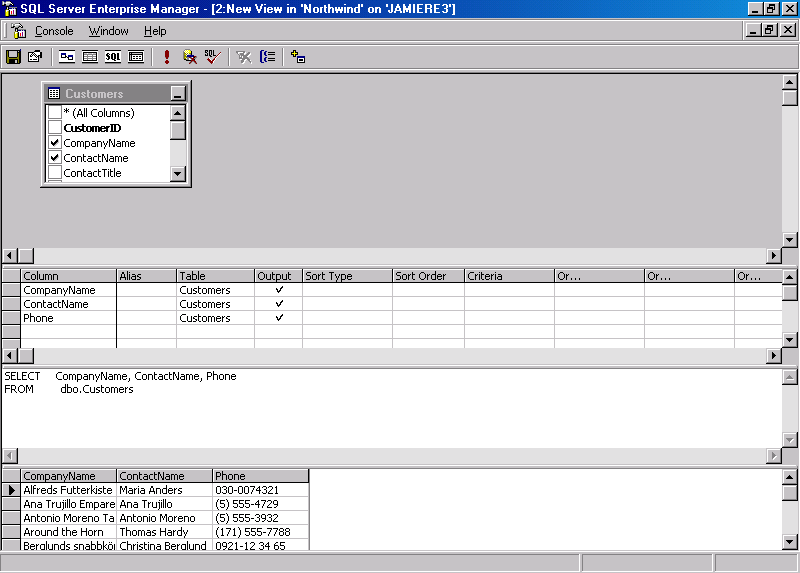
Task: Click the Sort Type cell for CompanyName row
Action: click(x=347, y=290)
